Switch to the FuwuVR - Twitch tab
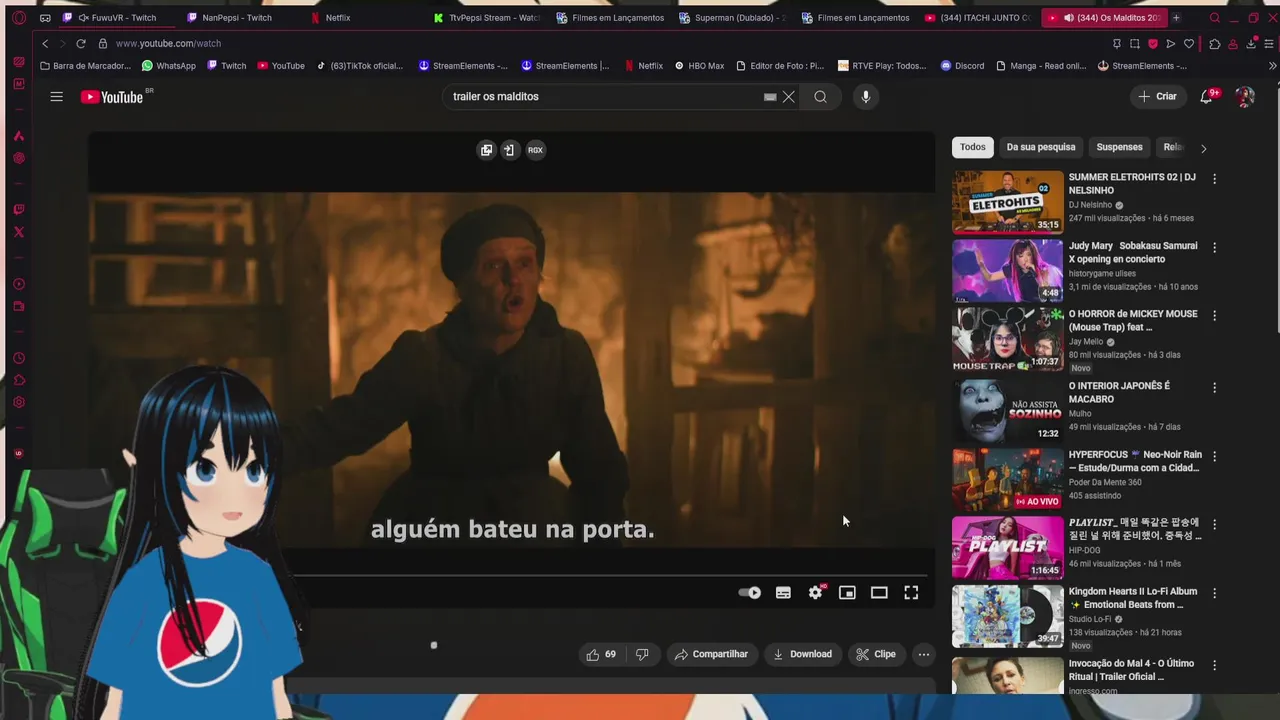 point(116,18)
